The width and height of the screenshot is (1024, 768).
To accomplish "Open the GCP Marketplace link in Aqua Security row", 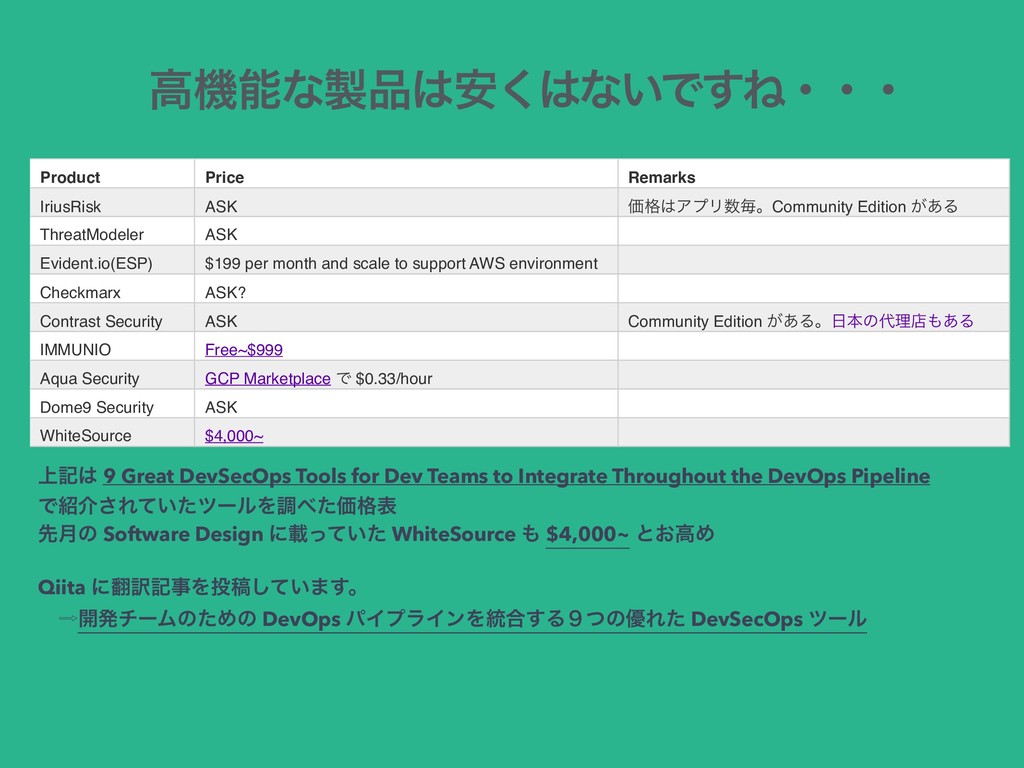I will click(268, 378).
